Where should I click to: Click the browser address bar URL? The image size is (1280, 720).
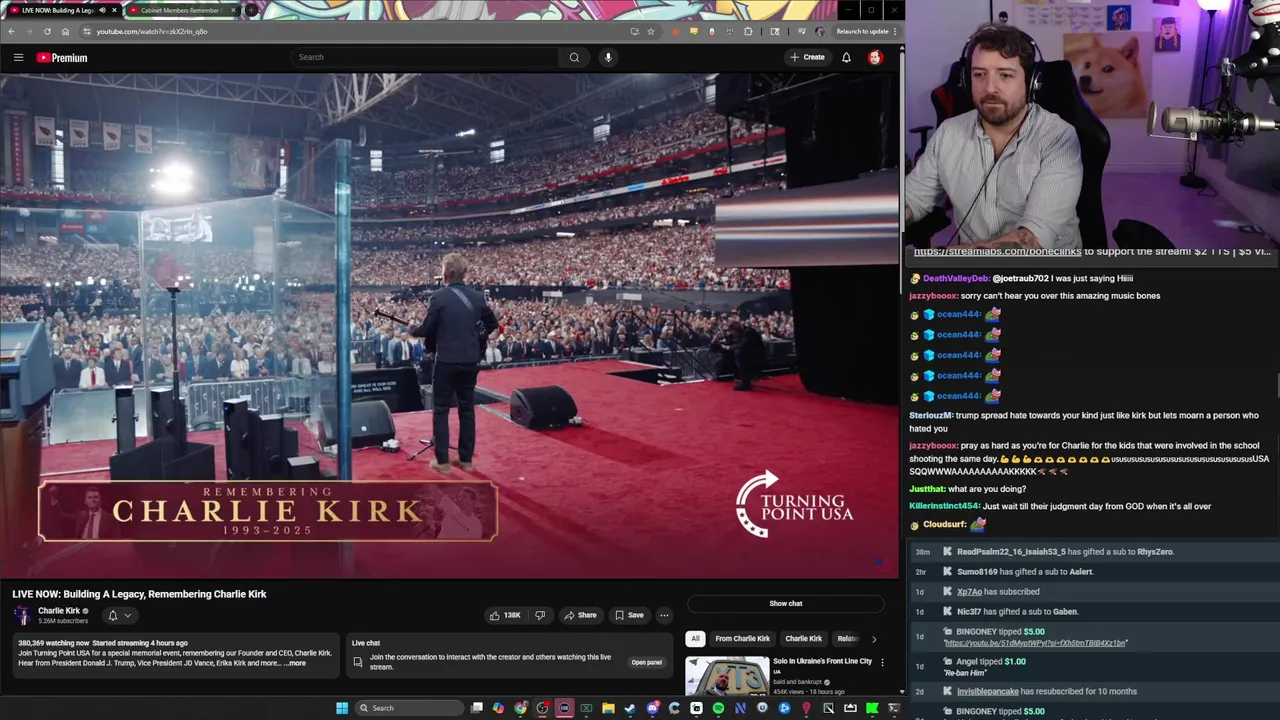[x=152, y=31]
